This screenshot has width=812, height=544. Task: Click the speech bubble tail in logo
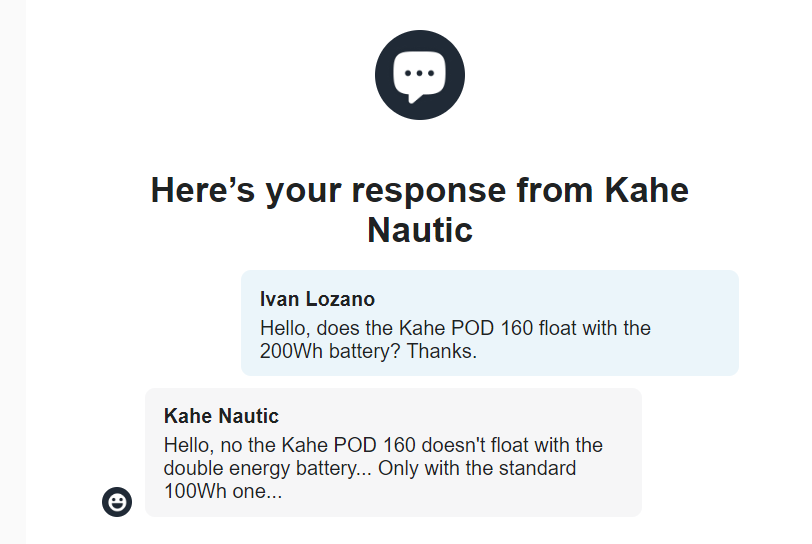pyautogui.click(x=414, y=98)
